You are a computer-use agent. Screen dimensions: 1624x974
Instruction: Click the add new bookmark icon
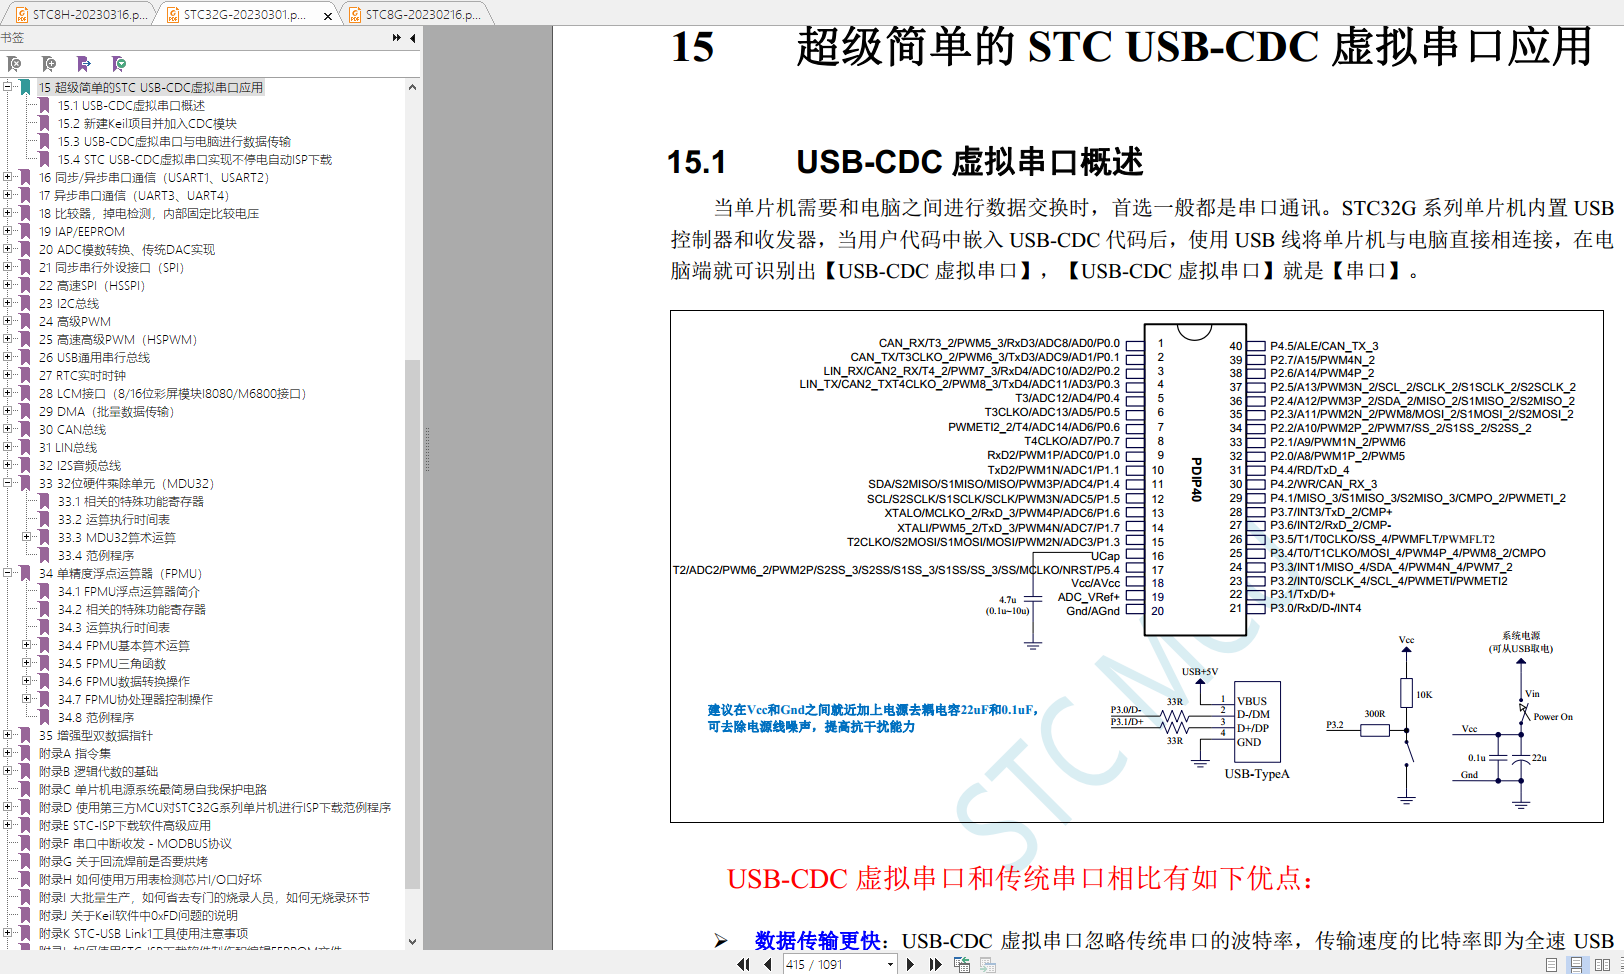pos(49,64)
